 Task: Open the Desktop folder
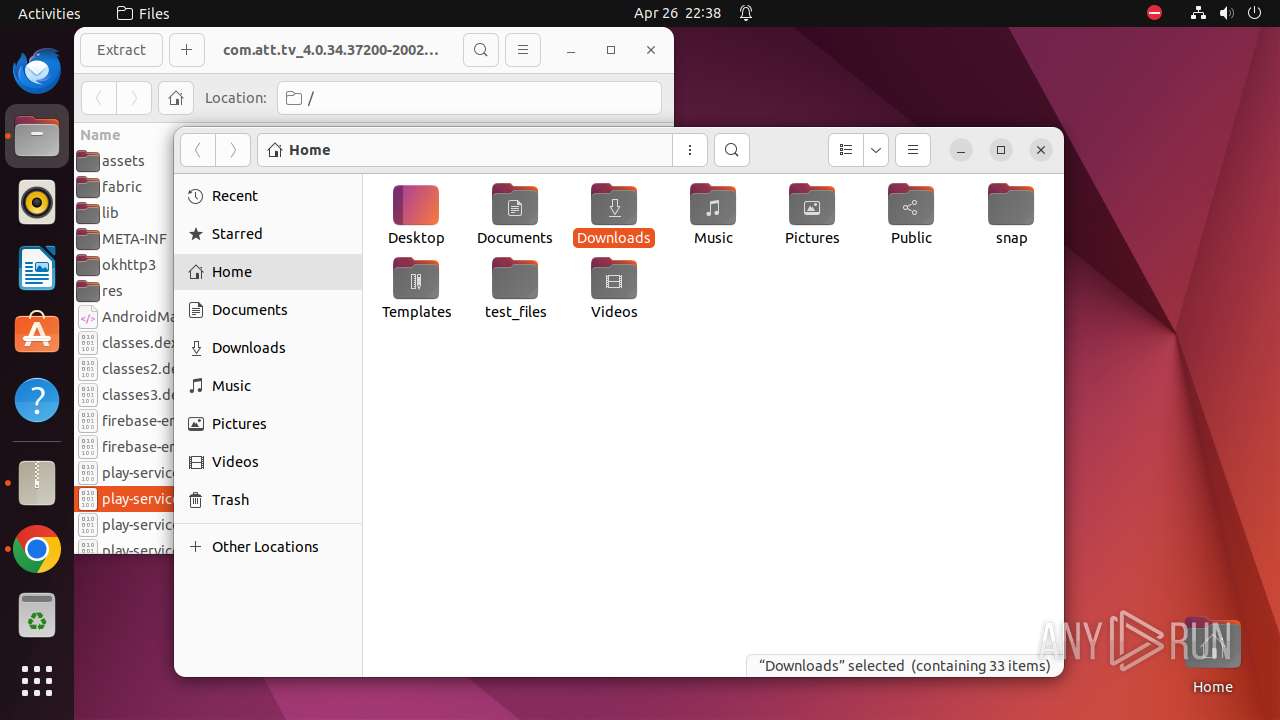point(416,215)
